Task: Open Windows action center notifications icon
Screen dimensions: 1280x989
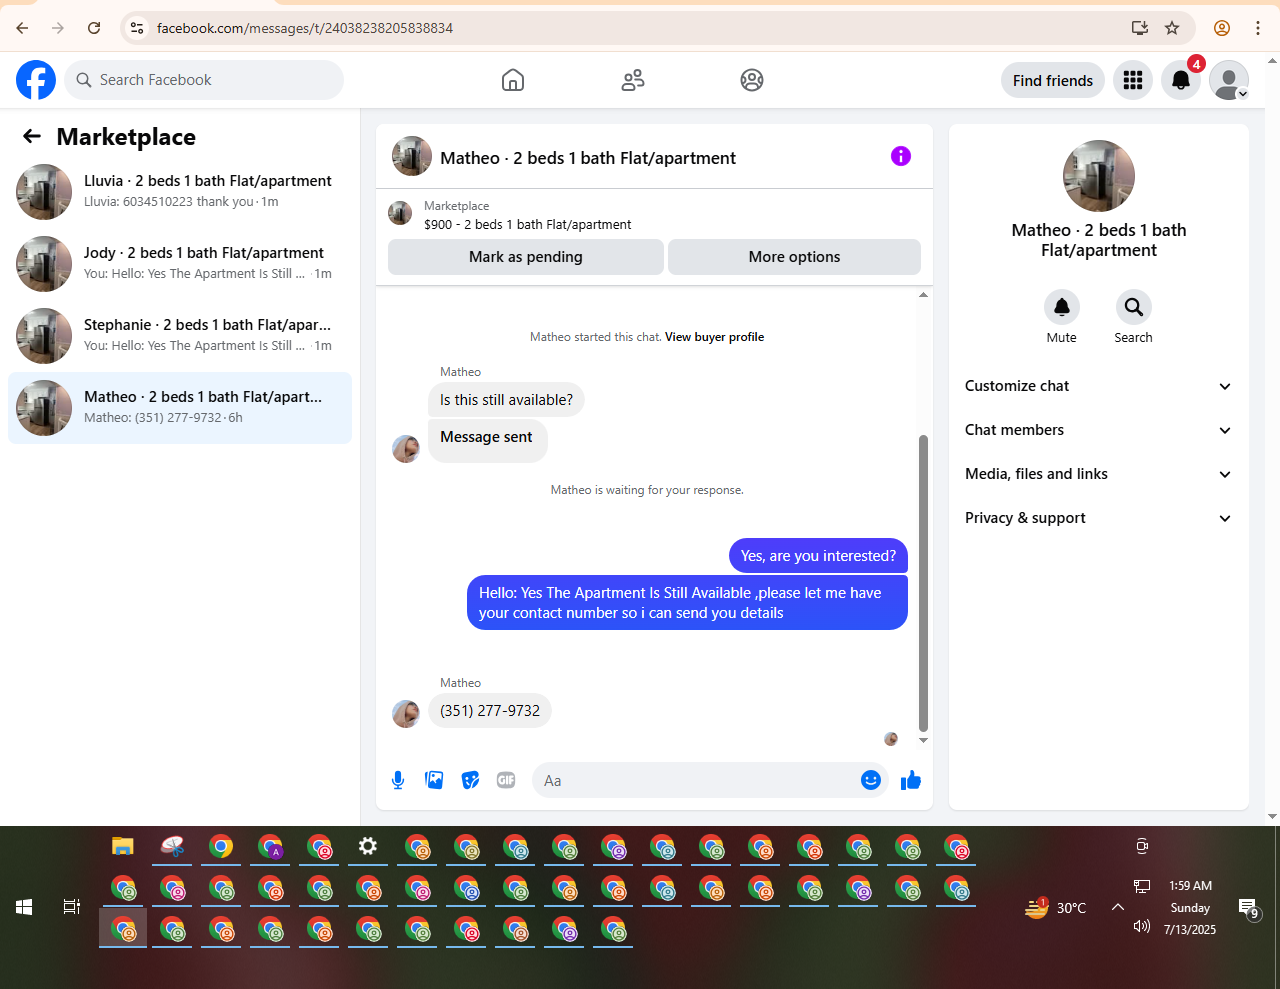Action: 1249,908
